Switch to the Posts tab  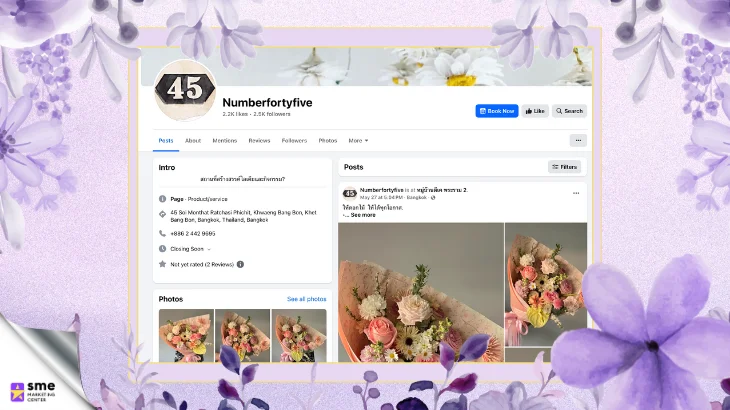coord(166,141)
